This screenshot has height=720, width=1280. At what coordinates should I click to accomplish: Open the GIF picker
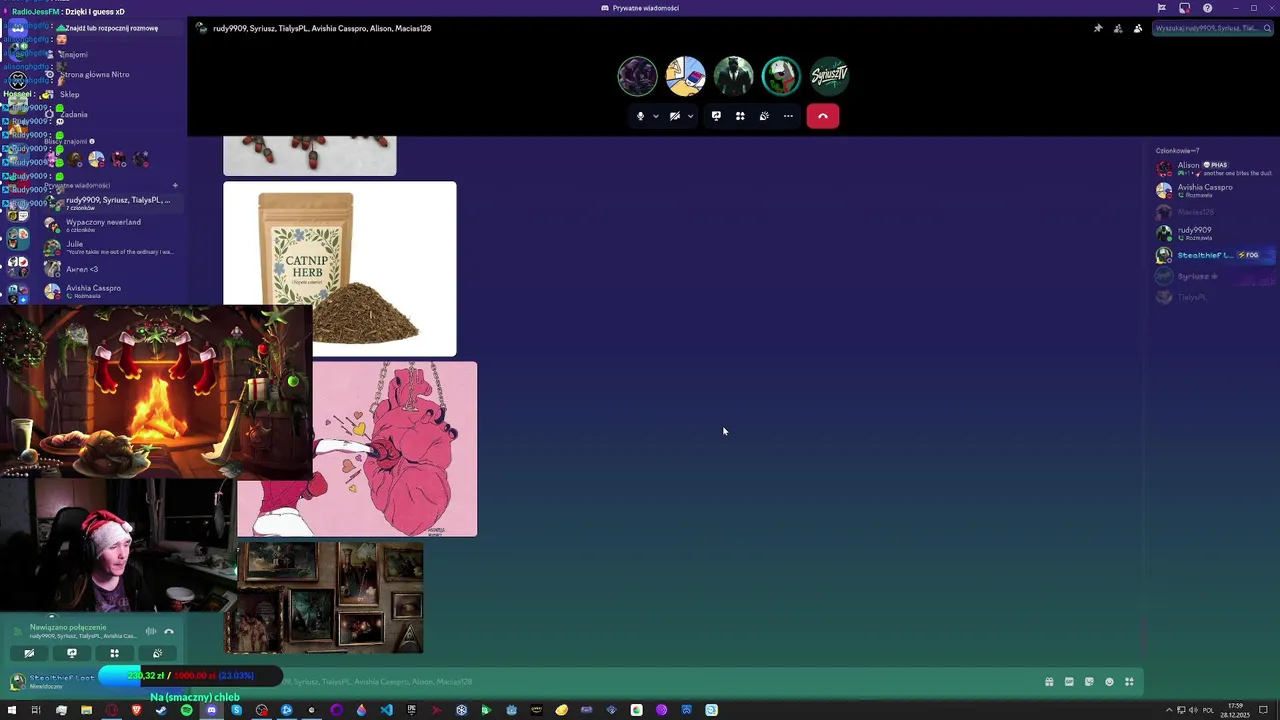pos(1069,682)
